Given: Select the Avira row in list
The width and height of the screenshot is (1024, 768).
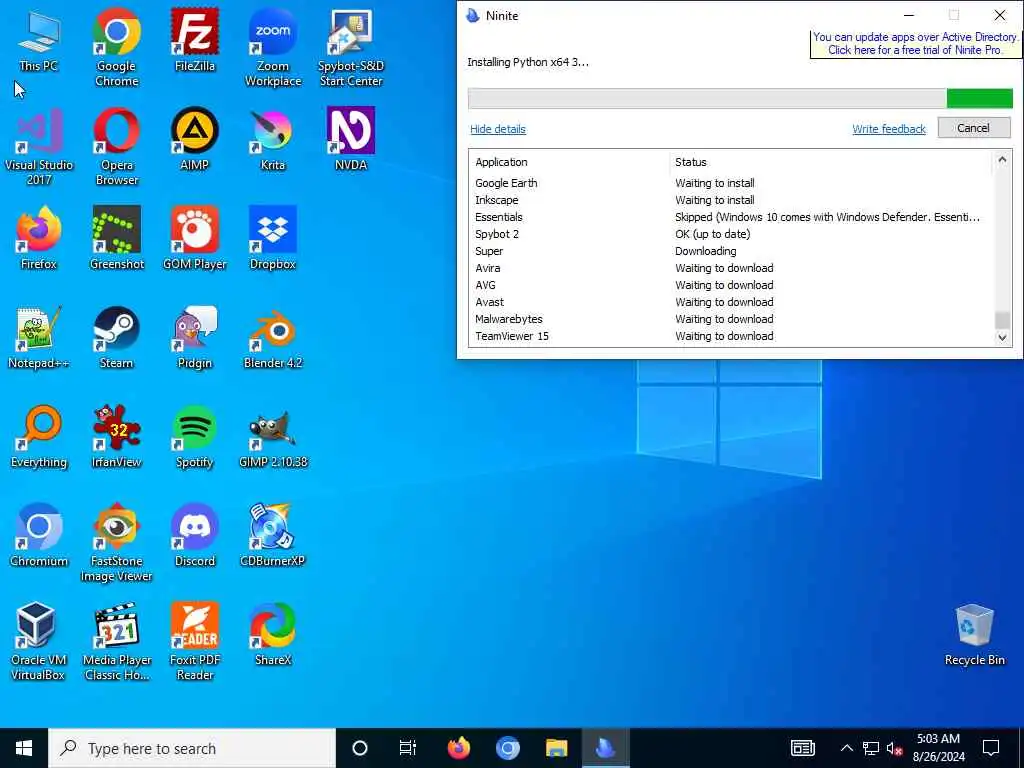Looking at the screenshot, I should [x=731, y=268].
